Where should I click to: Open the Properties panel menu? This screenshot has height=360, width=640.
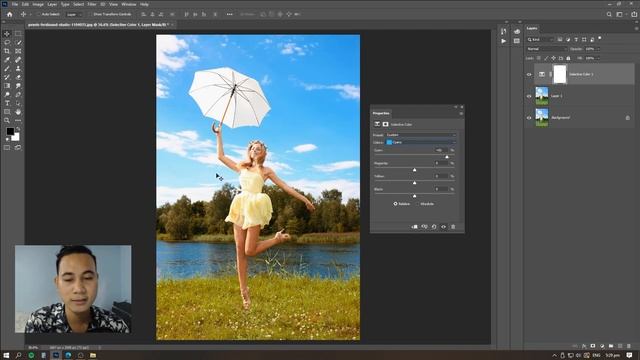click(461, 113)
